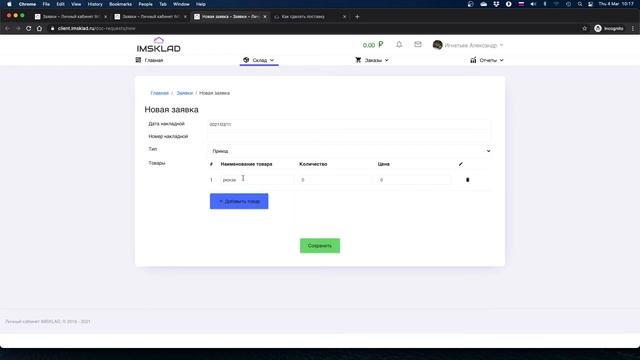The image size is (640, 360).
Task: Click the browser reload button
Action: (x=29, y=28)
